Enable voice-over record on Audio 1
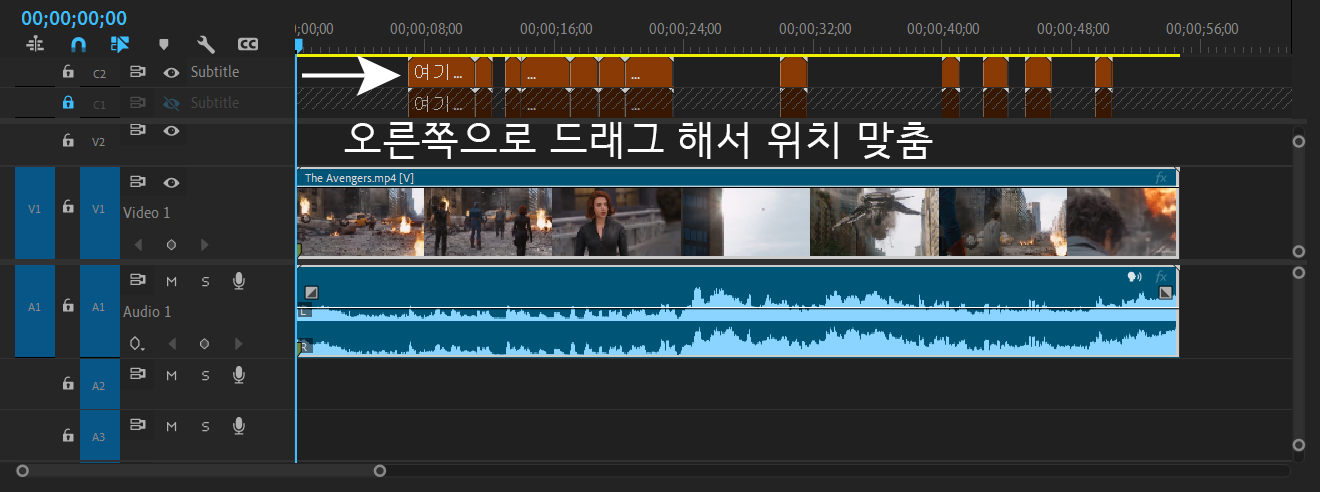 pyautogui.click(x=238, y=281)
